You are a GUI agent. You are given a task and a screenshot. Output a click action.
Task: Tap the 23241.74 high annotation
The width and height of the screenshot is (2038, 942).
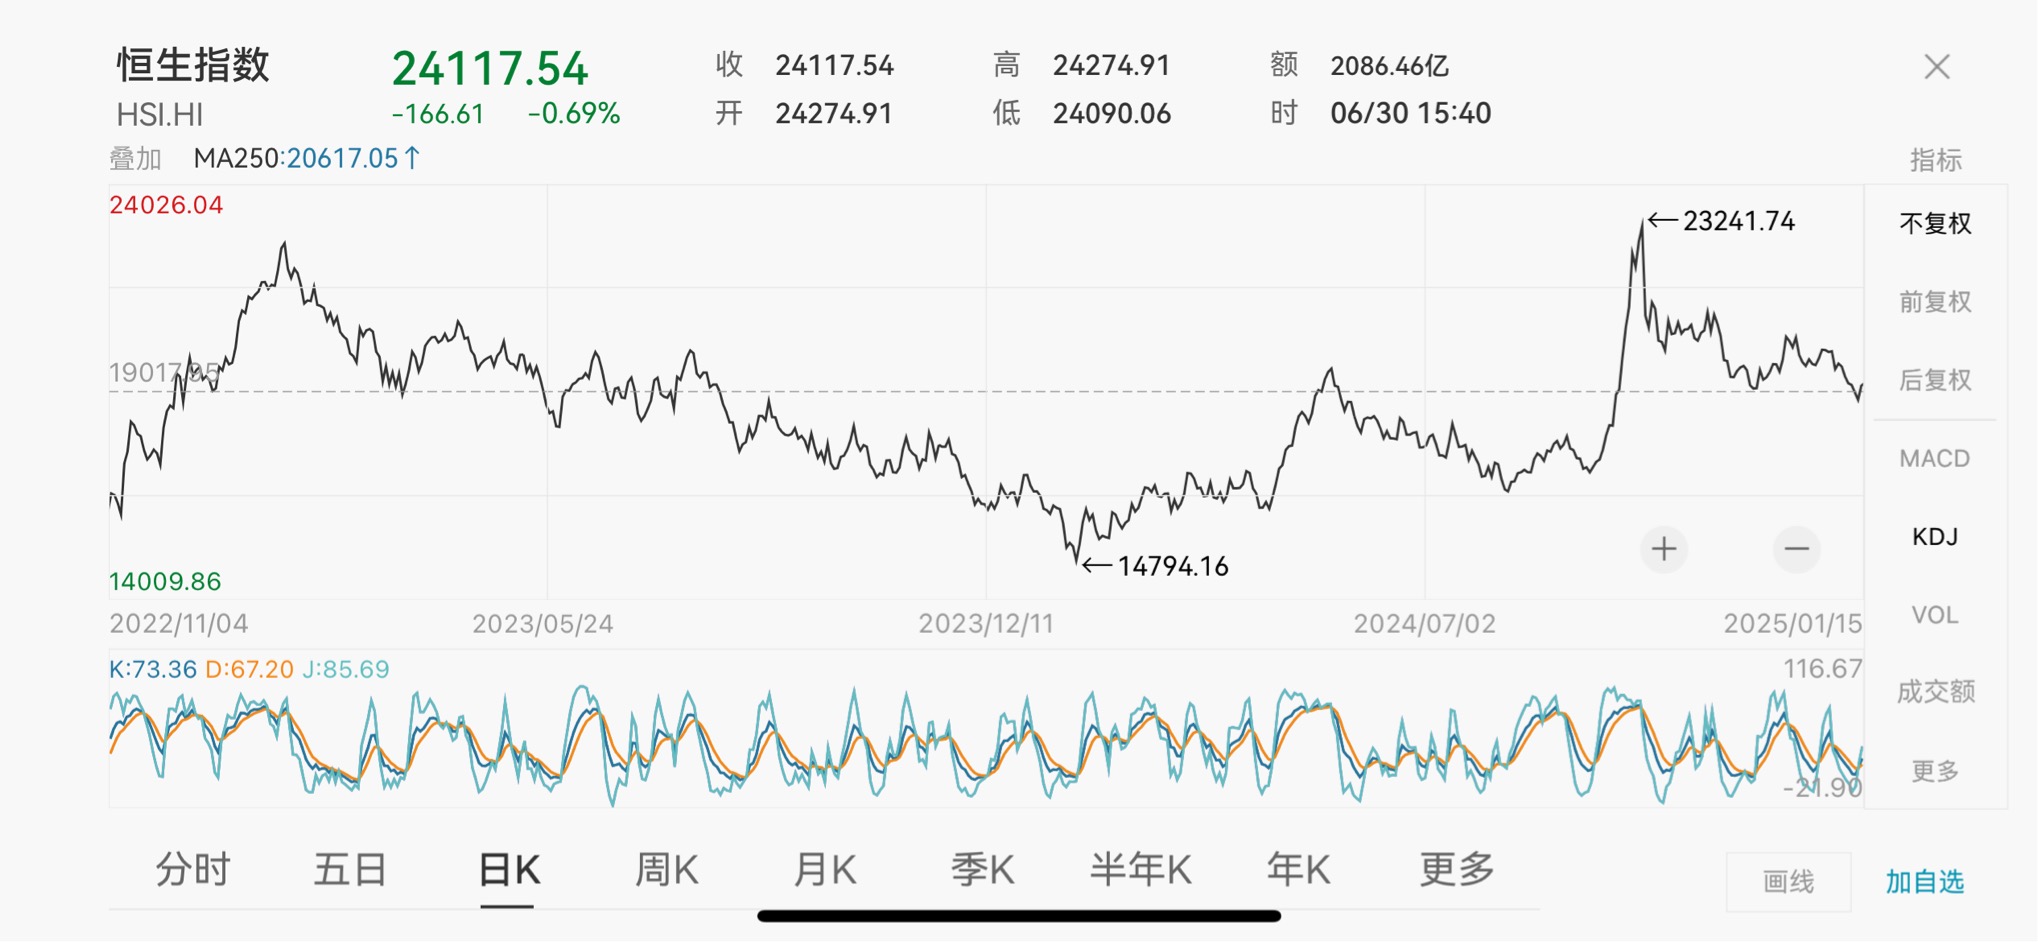click(x=1738, y=221)
